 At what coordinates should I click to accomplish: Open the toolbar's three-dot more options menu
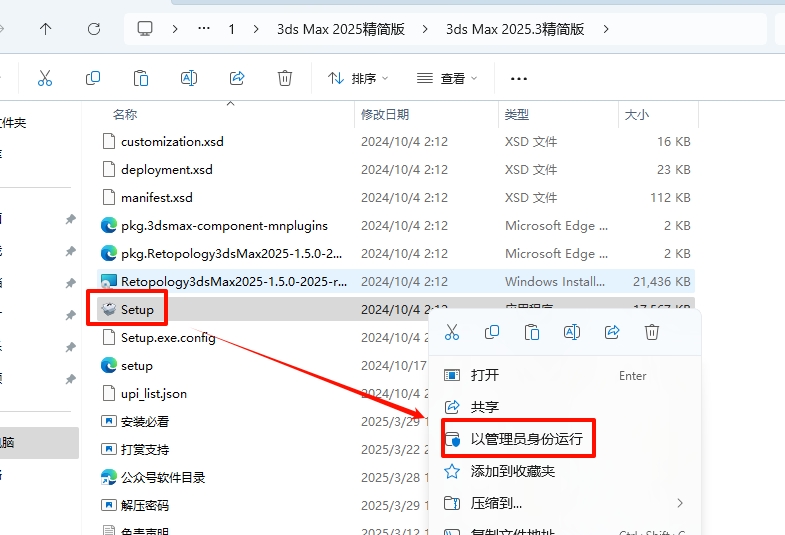click(519, 79)
